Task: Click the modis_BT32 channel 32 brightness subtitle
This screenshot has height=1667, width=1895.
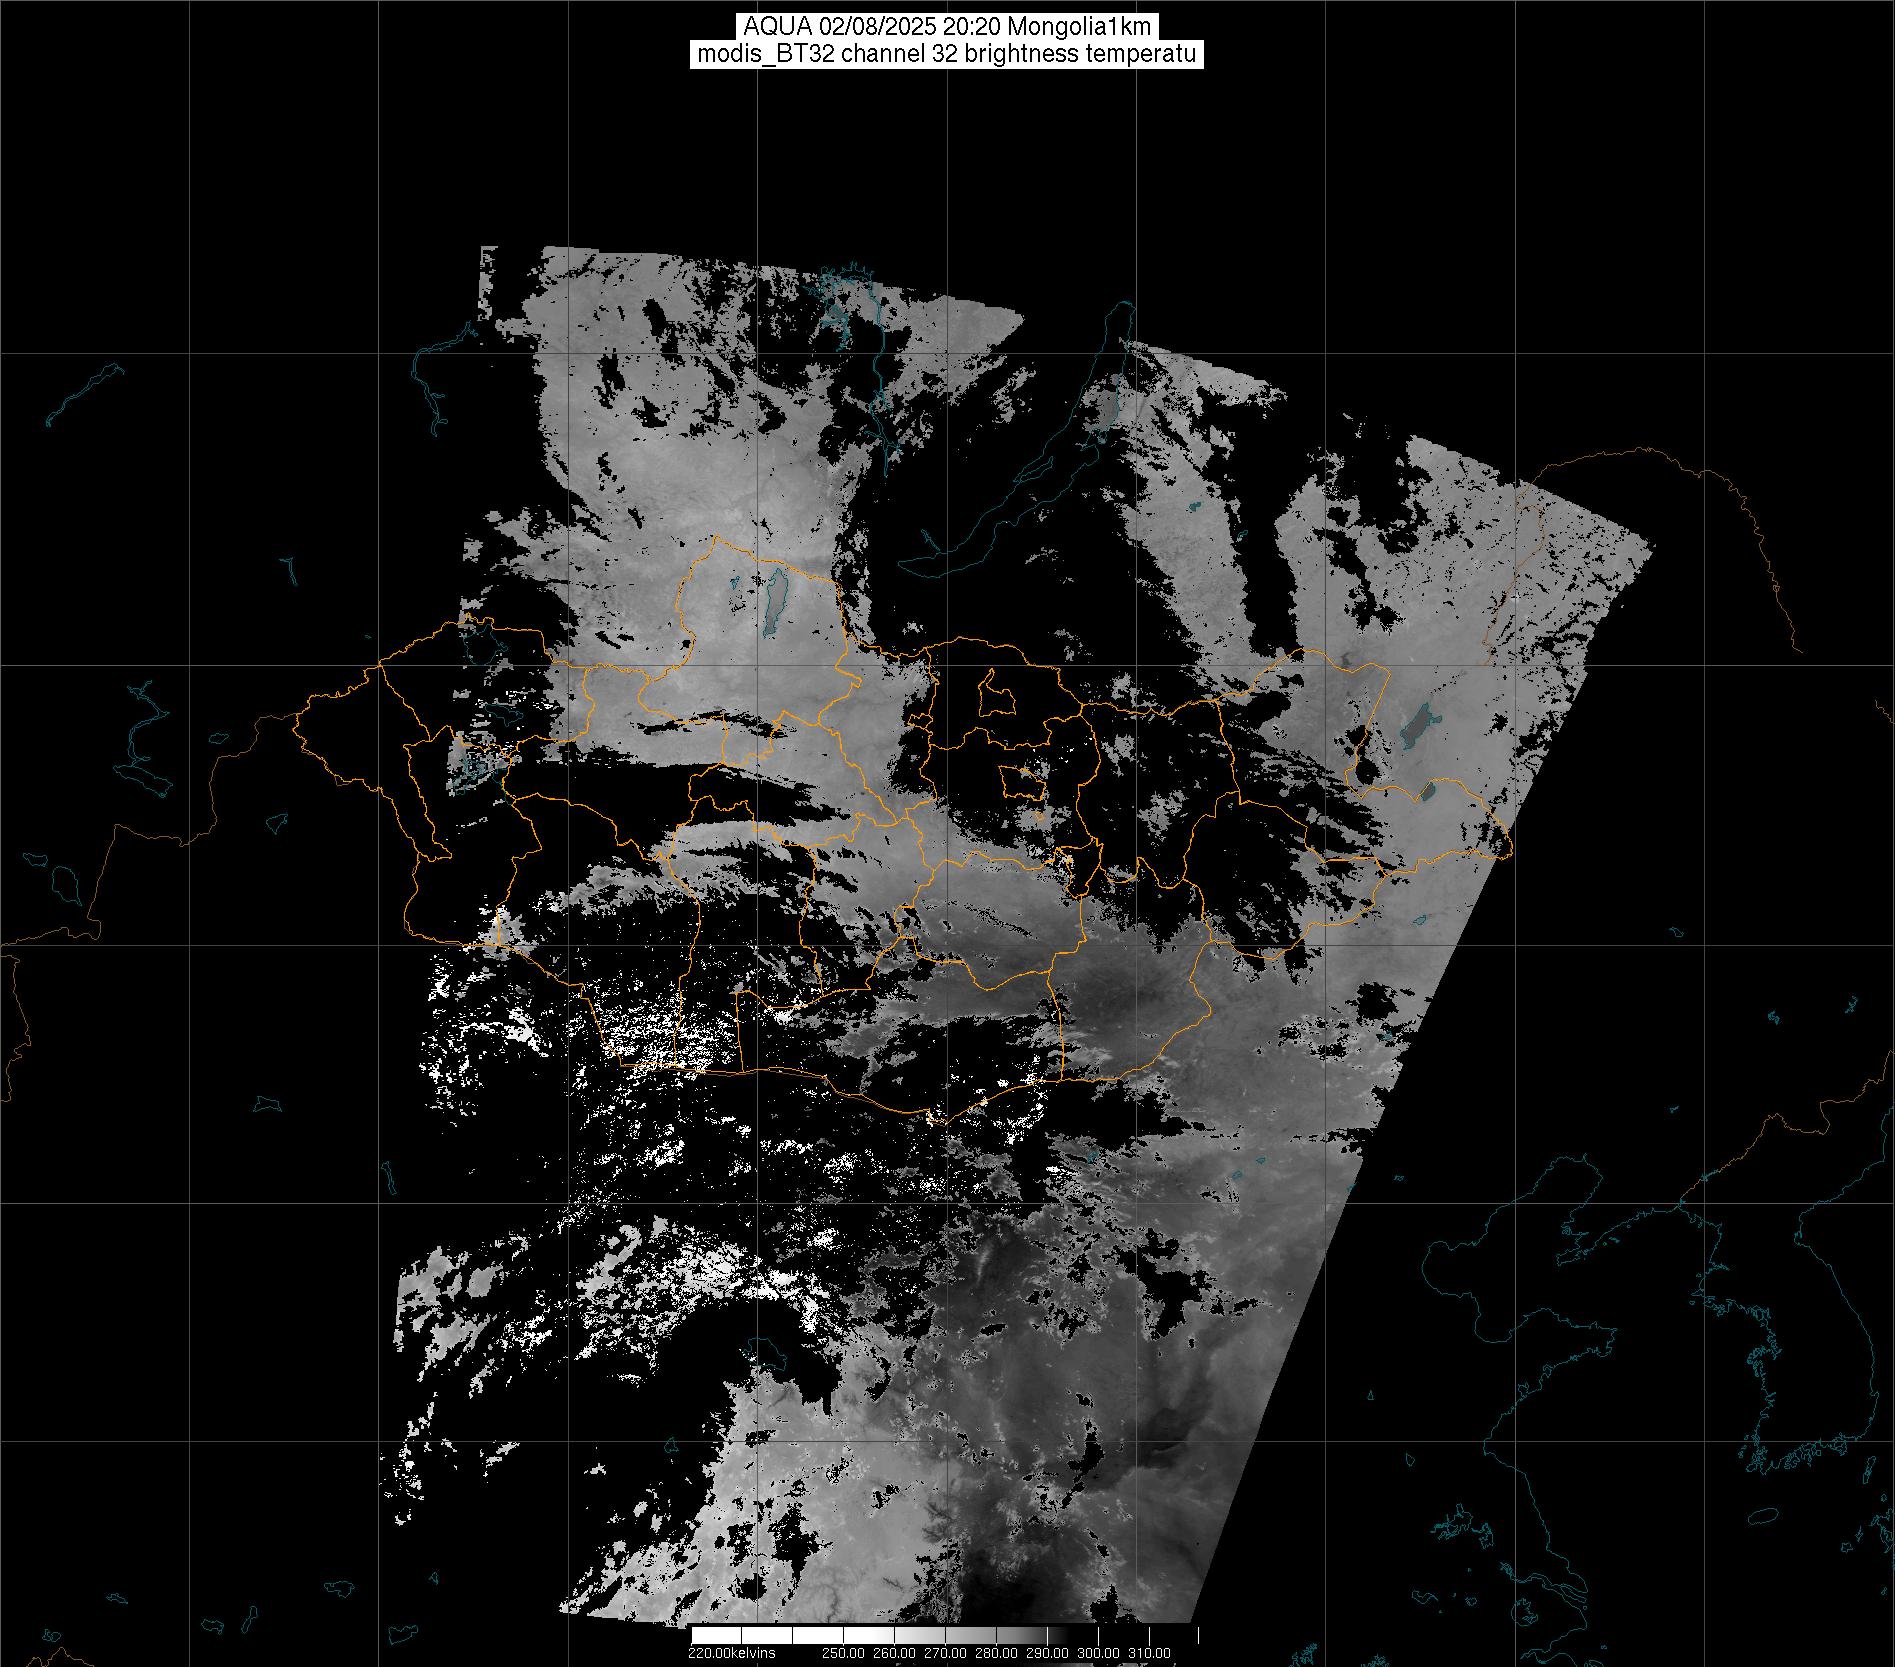Action: (x=946, y=54)
